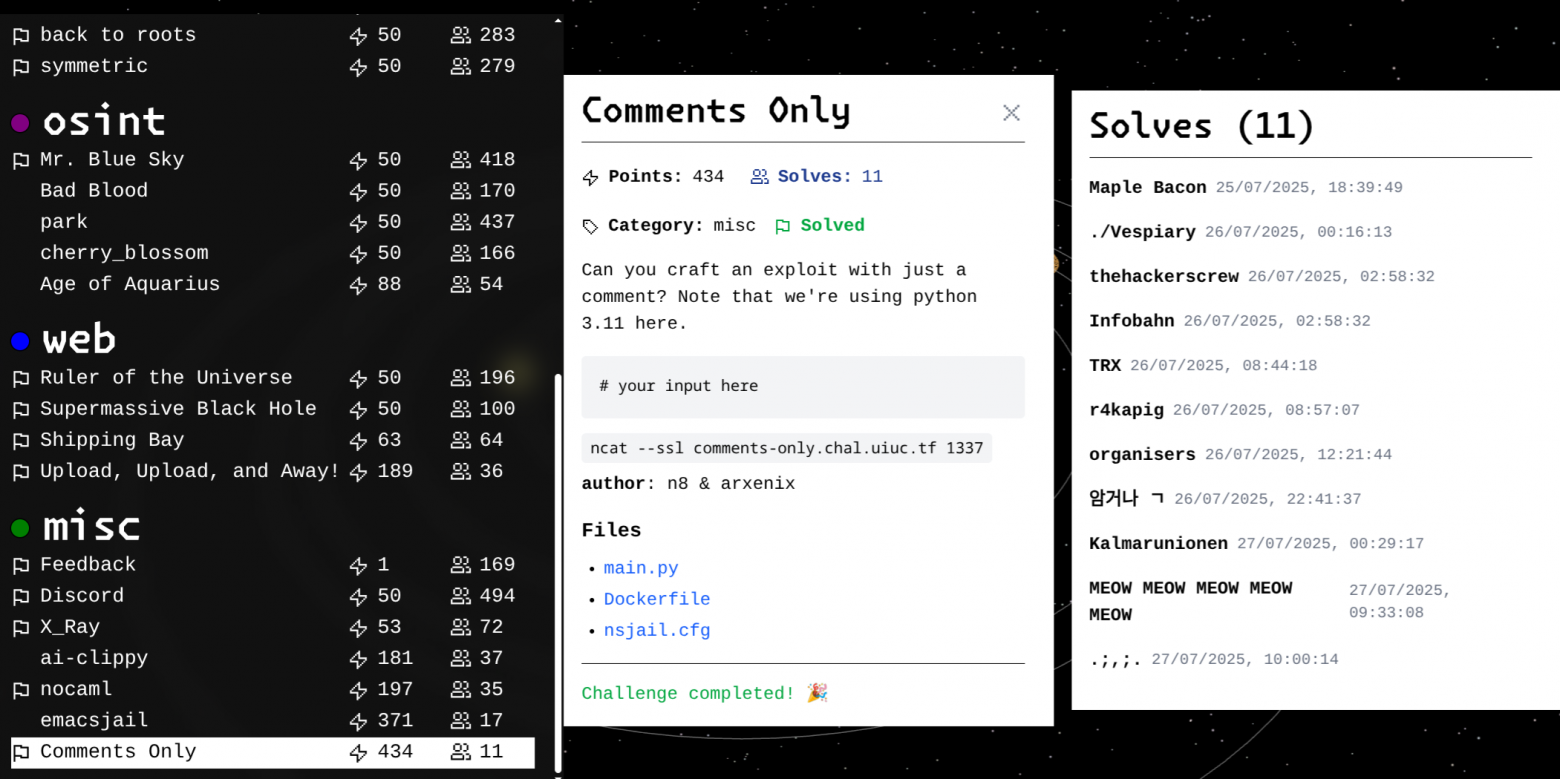Click the flag icon next to Mr. Blue Sky

[x=20, y=160]
